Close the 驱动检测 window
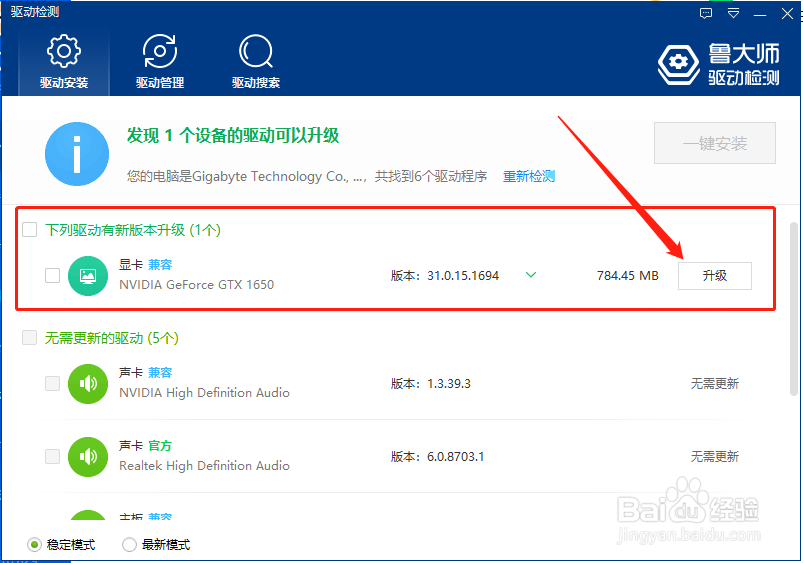The image size is (804, 563). 787,13
